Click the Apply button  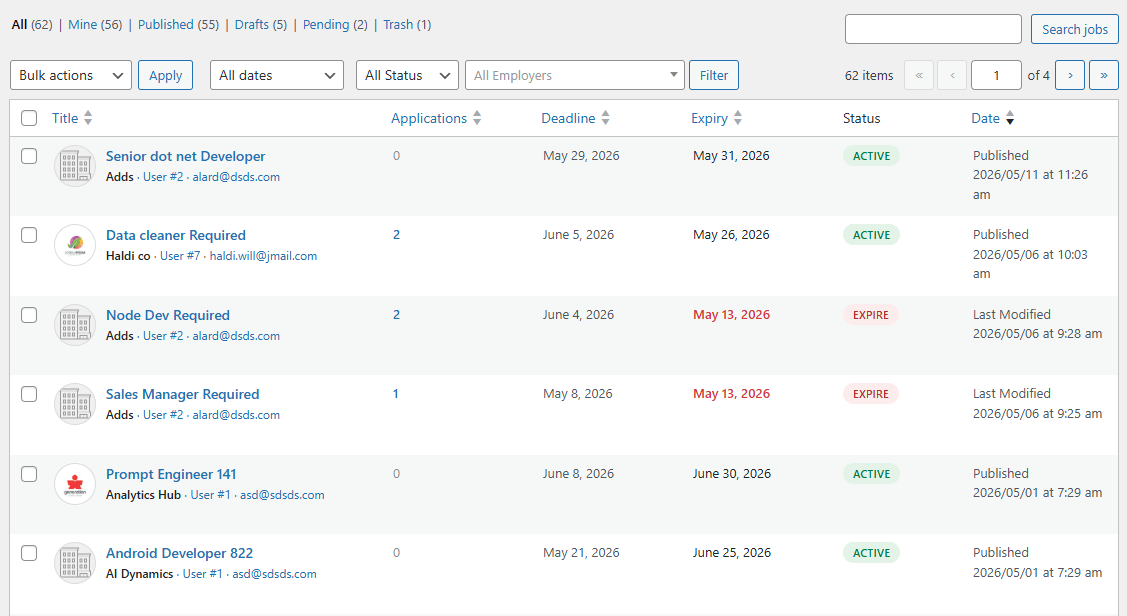coord(165,75)
